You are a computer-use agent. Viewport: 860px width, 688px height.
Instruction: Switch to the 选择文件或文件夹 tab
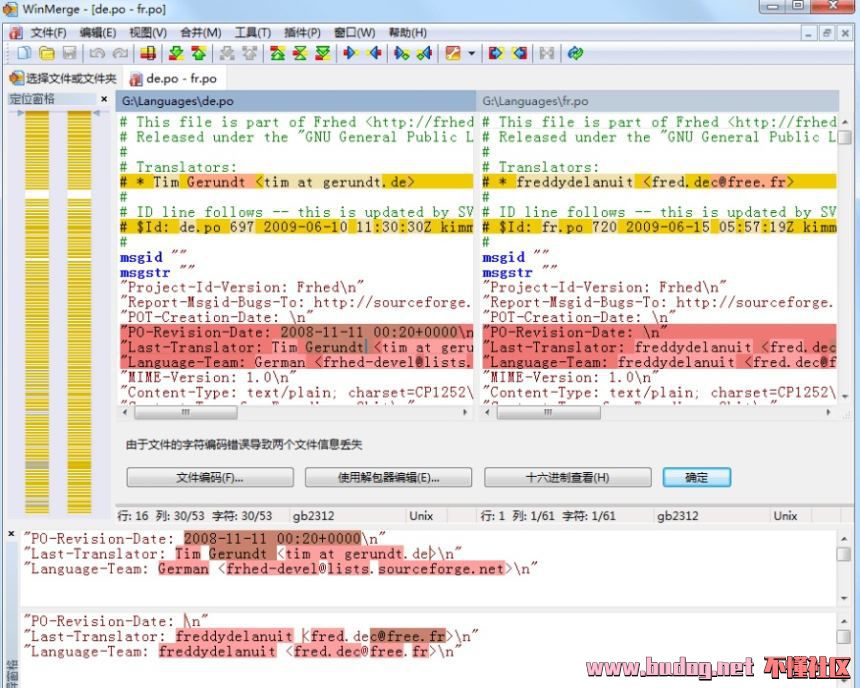click(63, 78)
